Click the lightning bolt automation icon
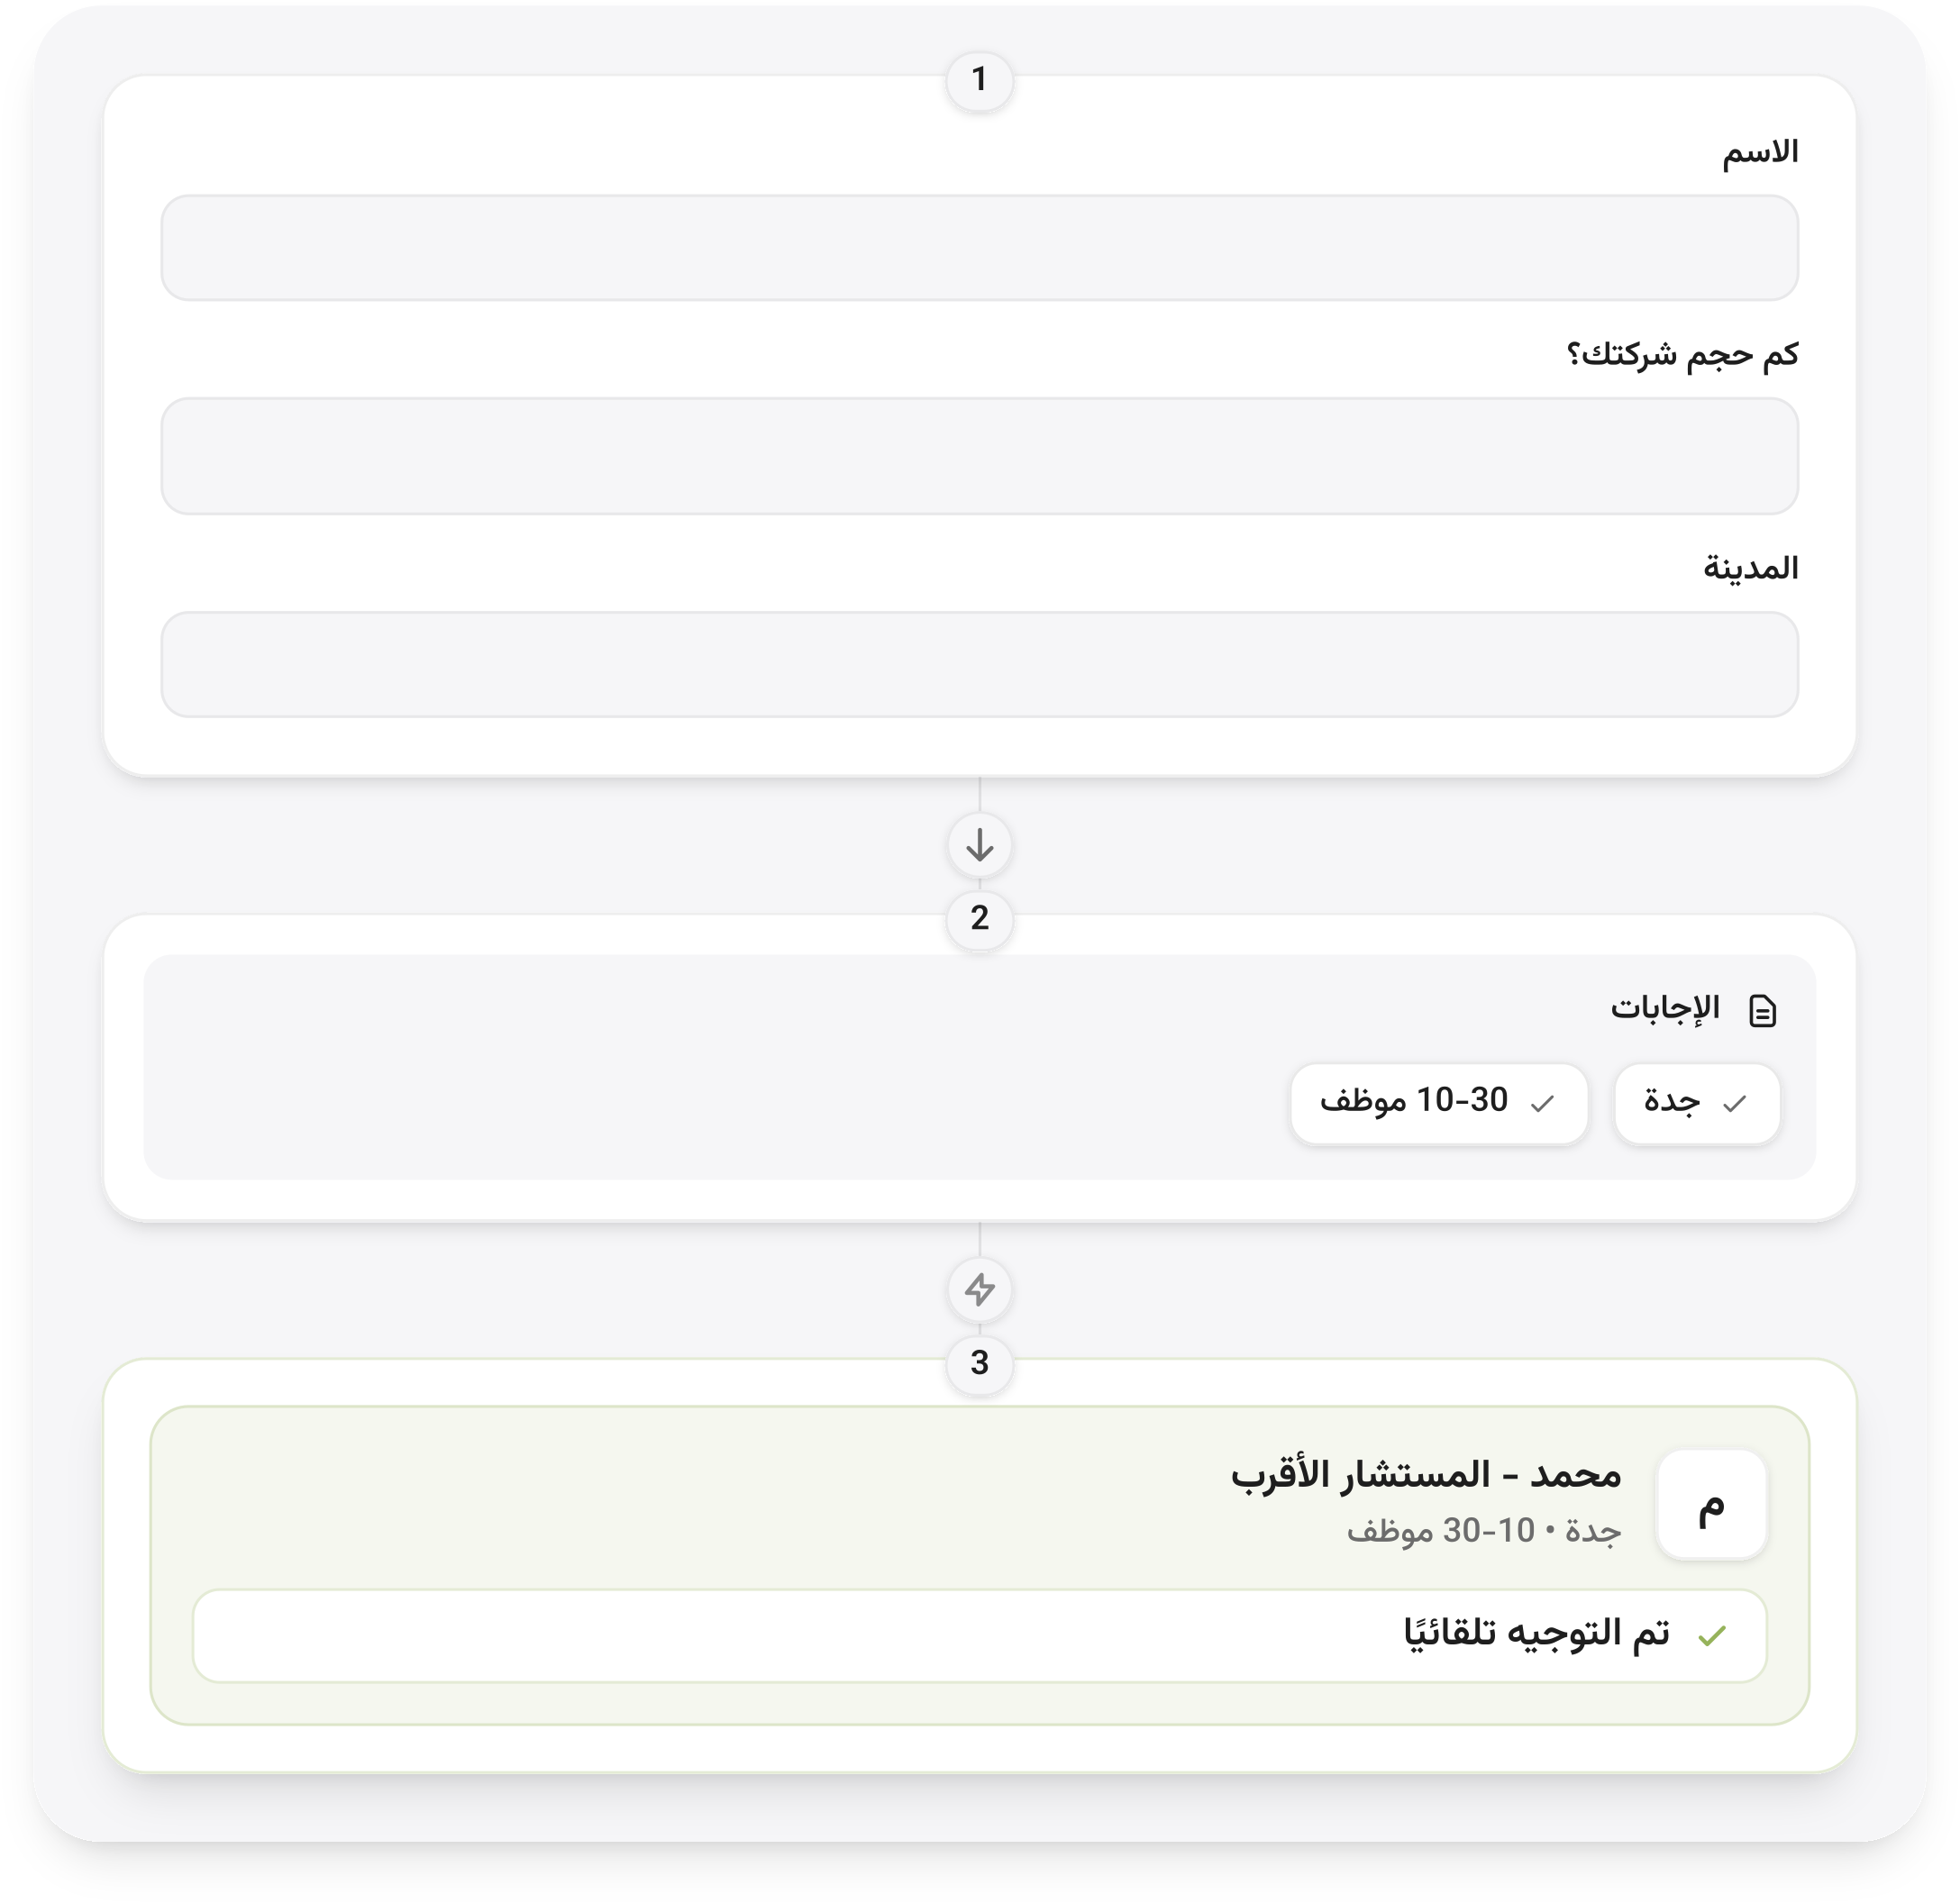1960x1903 pixels. coord(979,1289)
